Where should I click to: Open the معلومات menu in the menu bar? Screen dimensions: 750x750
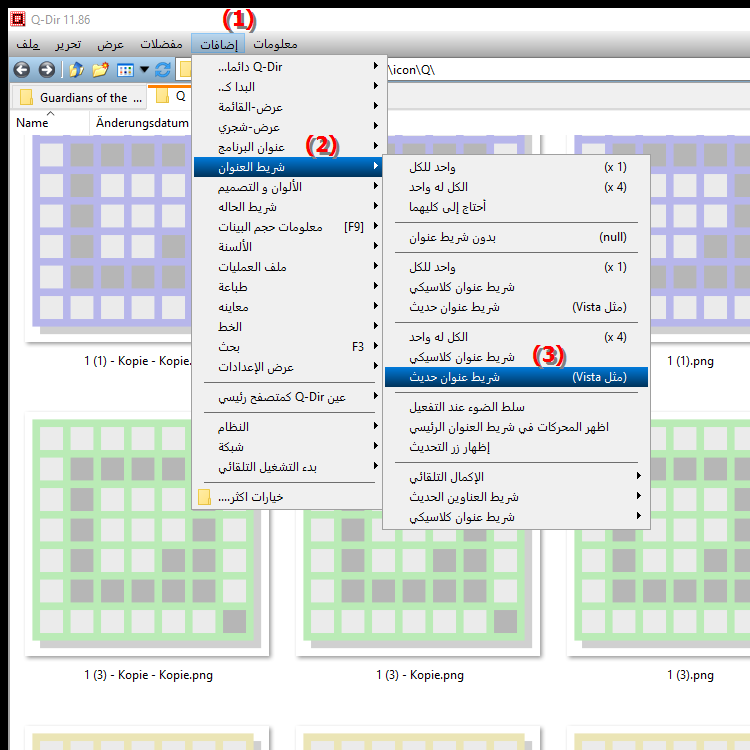click(x=275, y=45)
